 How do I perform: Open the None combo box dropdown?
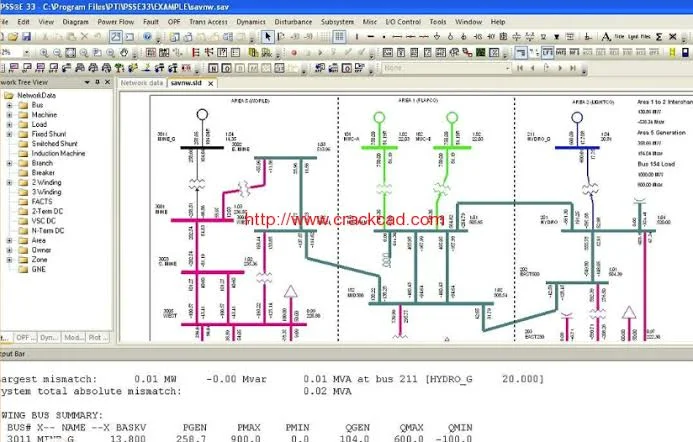tap(507, 69)
